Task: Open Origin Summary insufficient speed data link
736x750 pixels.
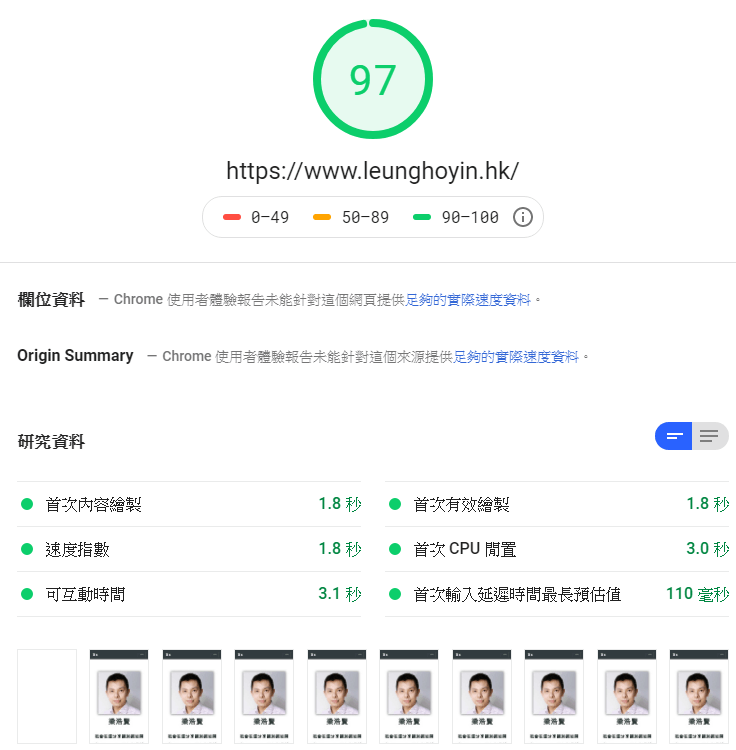Action: 516,357
